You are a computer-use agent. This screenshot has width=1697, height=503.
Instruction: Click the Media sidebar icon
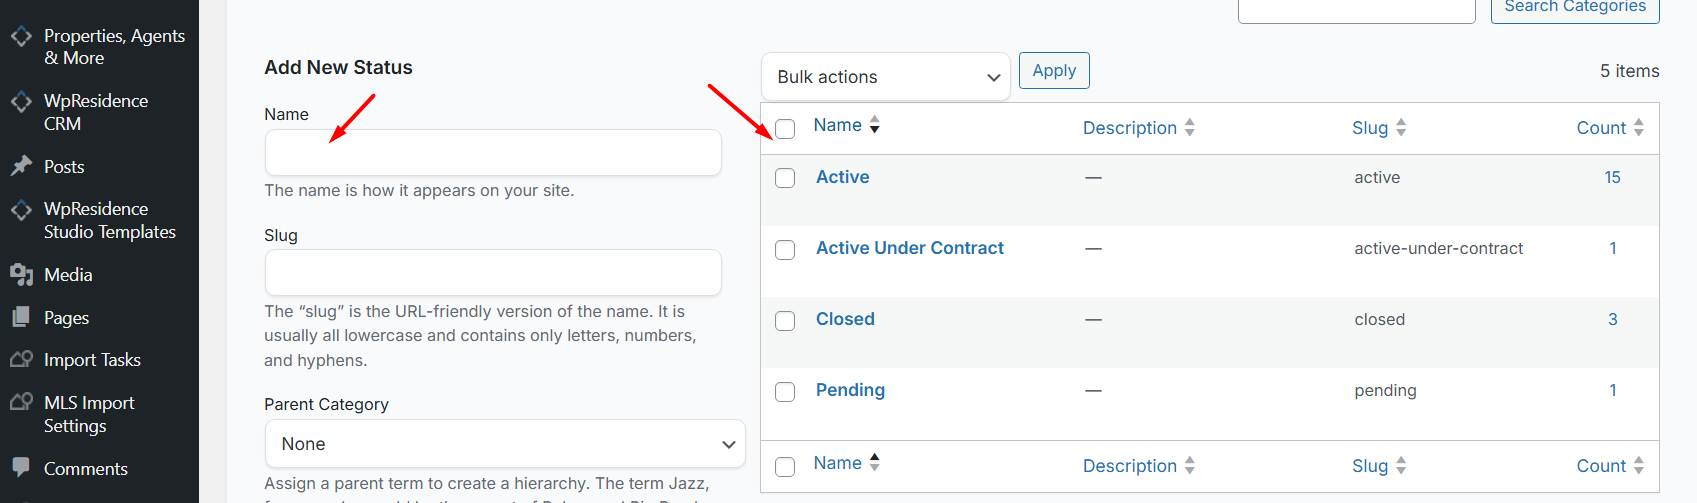[x=21, y=274]
